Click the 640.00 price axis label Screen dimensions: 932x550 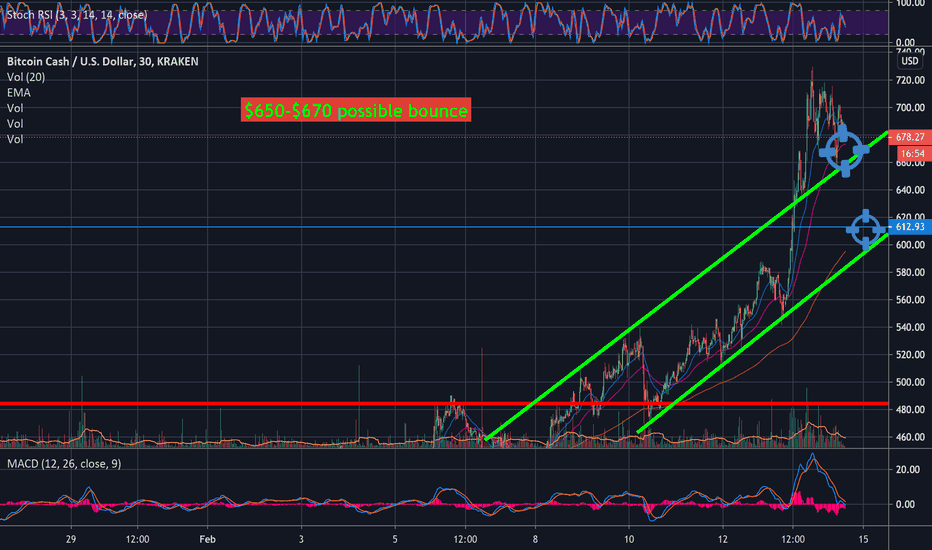(911, 190)
